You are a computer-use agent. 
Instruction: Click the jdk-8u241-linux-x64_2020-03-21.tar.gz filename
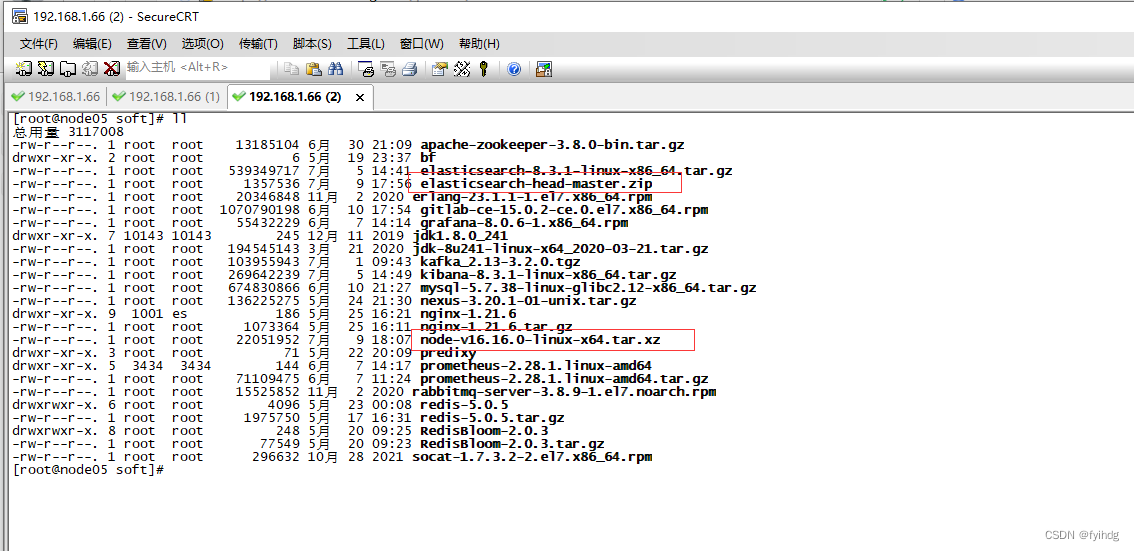[560, 249]
